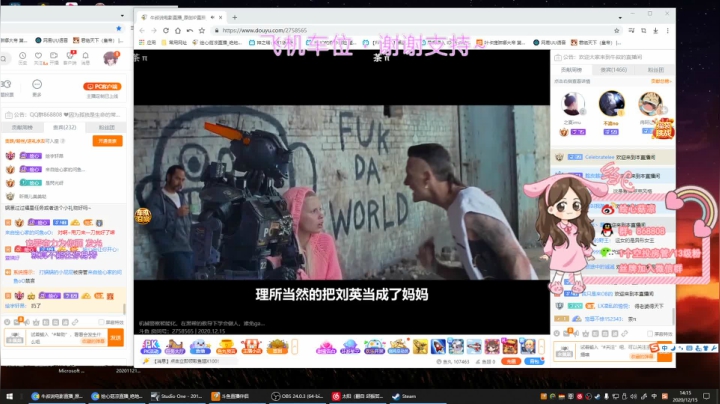Click orange open-noble button in left window
The width and height of the screenshot is (720, 404).
click(x=107, y=141)
